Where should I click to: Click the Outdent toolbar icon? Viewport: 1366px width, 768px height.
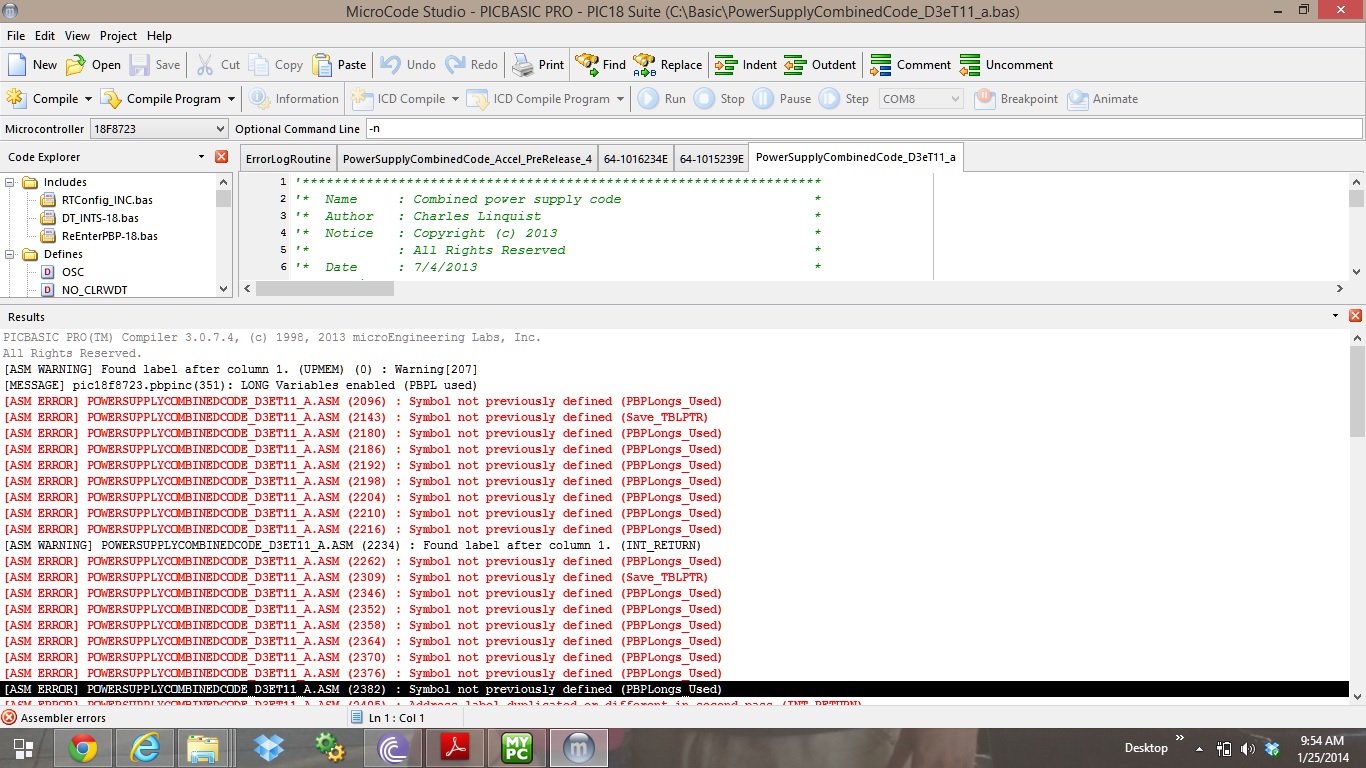[795, 65]
